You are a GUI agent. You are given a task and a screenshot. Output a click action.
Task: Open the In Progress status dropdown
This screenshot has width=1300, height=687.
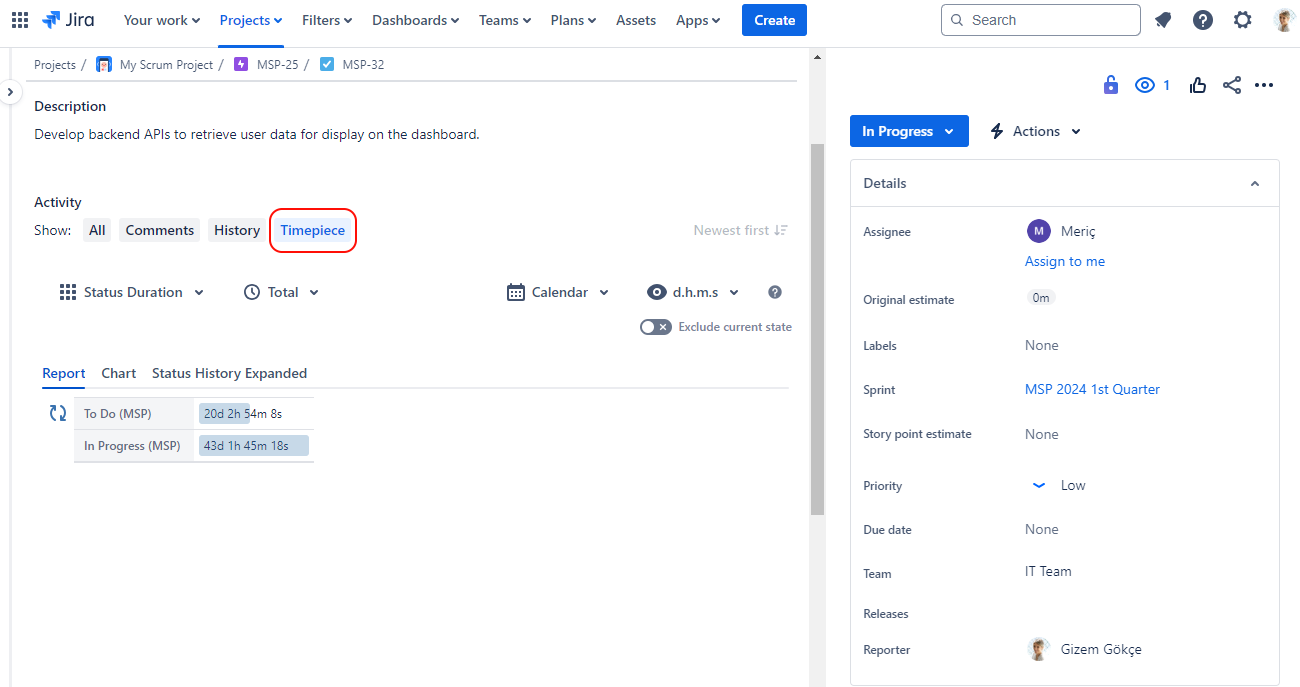pos(909,131)
